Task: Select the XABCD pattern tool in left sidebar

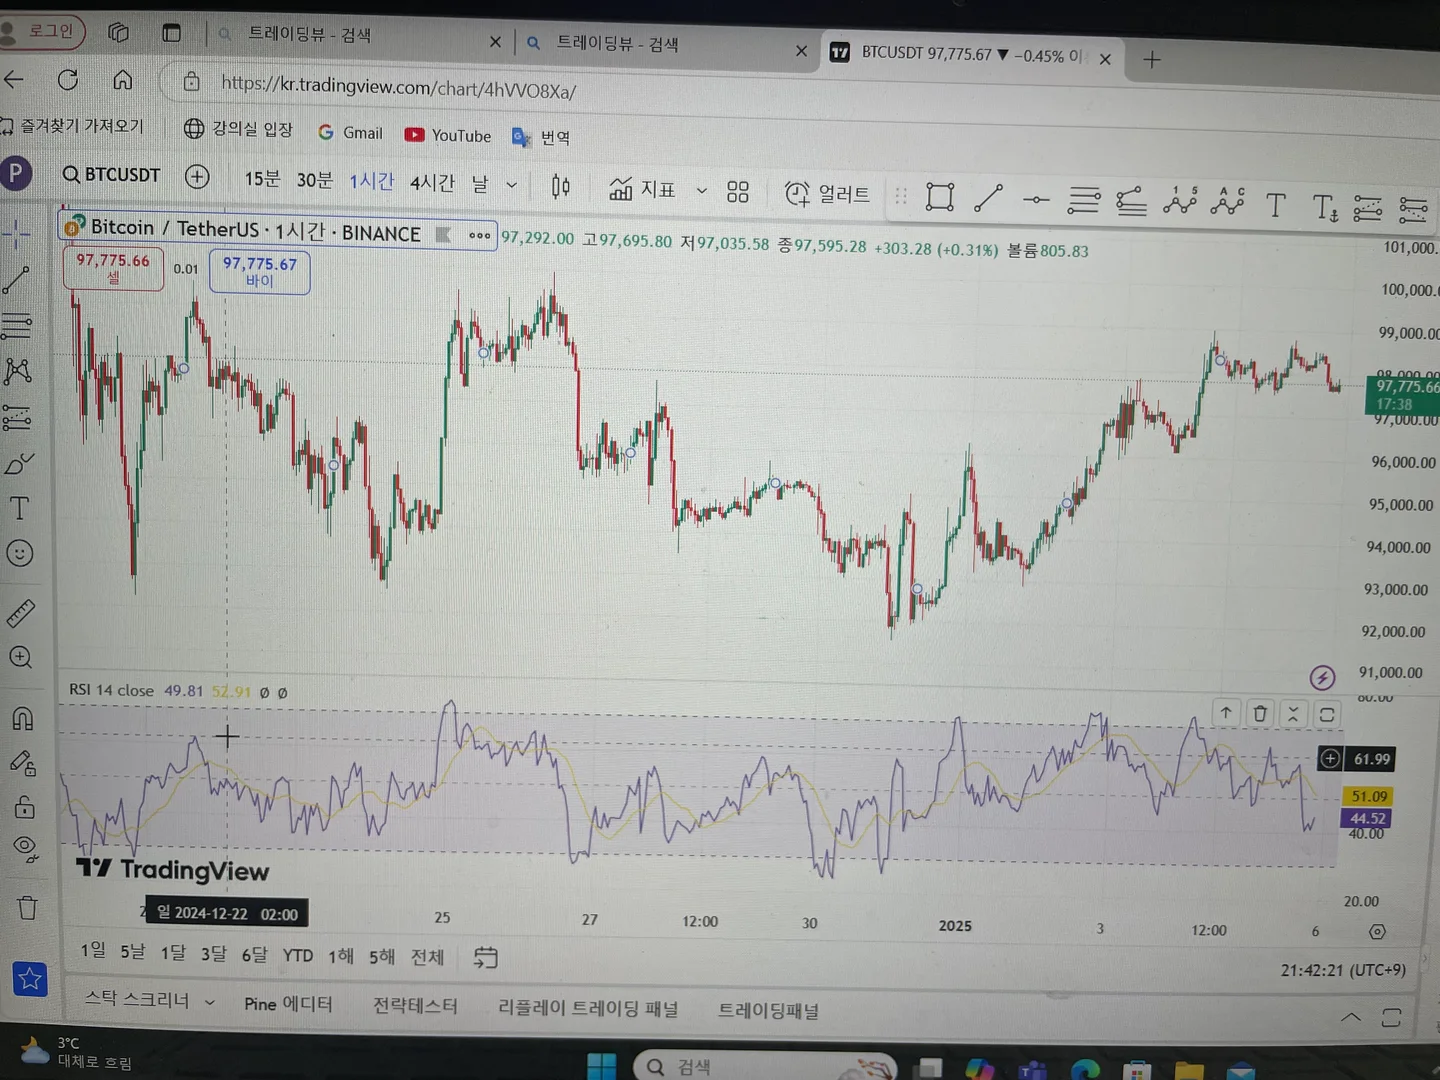Action: coord(17,372)
